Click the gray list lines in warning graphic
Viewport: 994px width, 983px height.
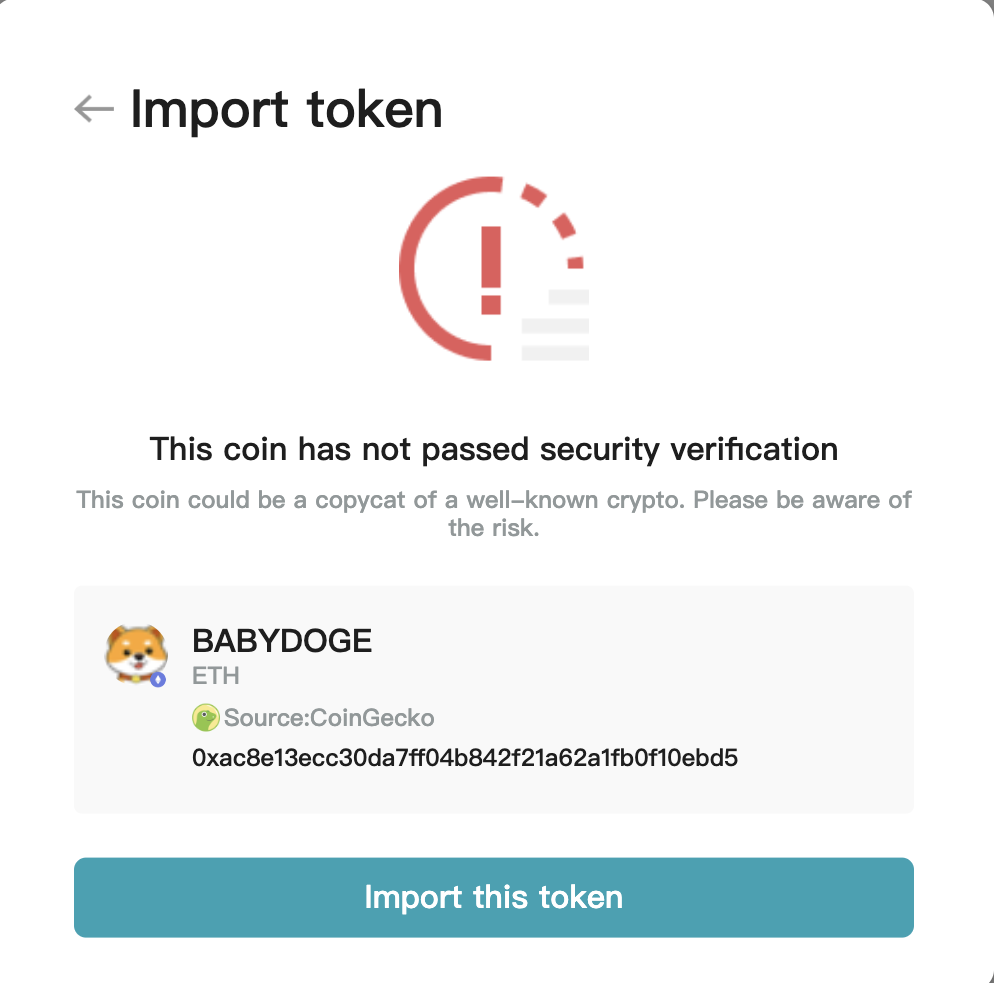556,326
